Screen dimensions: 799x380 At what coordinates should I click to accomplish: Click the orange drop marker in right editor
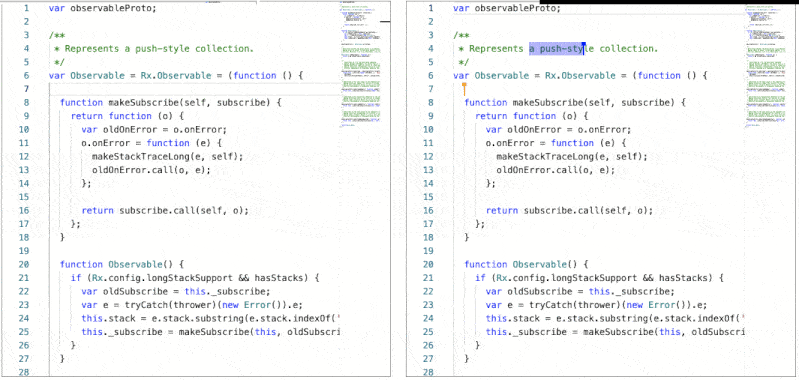464,89
